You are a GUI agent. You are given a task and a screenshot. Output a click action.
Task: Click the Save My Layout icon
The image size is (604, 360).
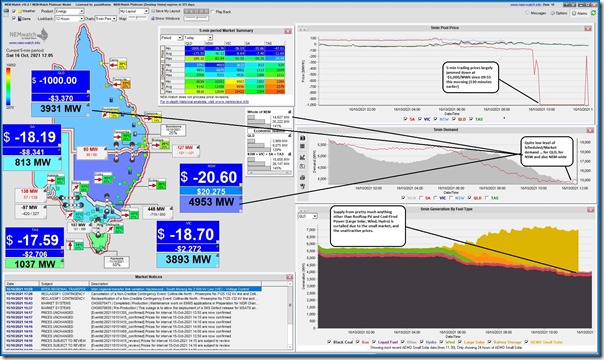(153, 12)
